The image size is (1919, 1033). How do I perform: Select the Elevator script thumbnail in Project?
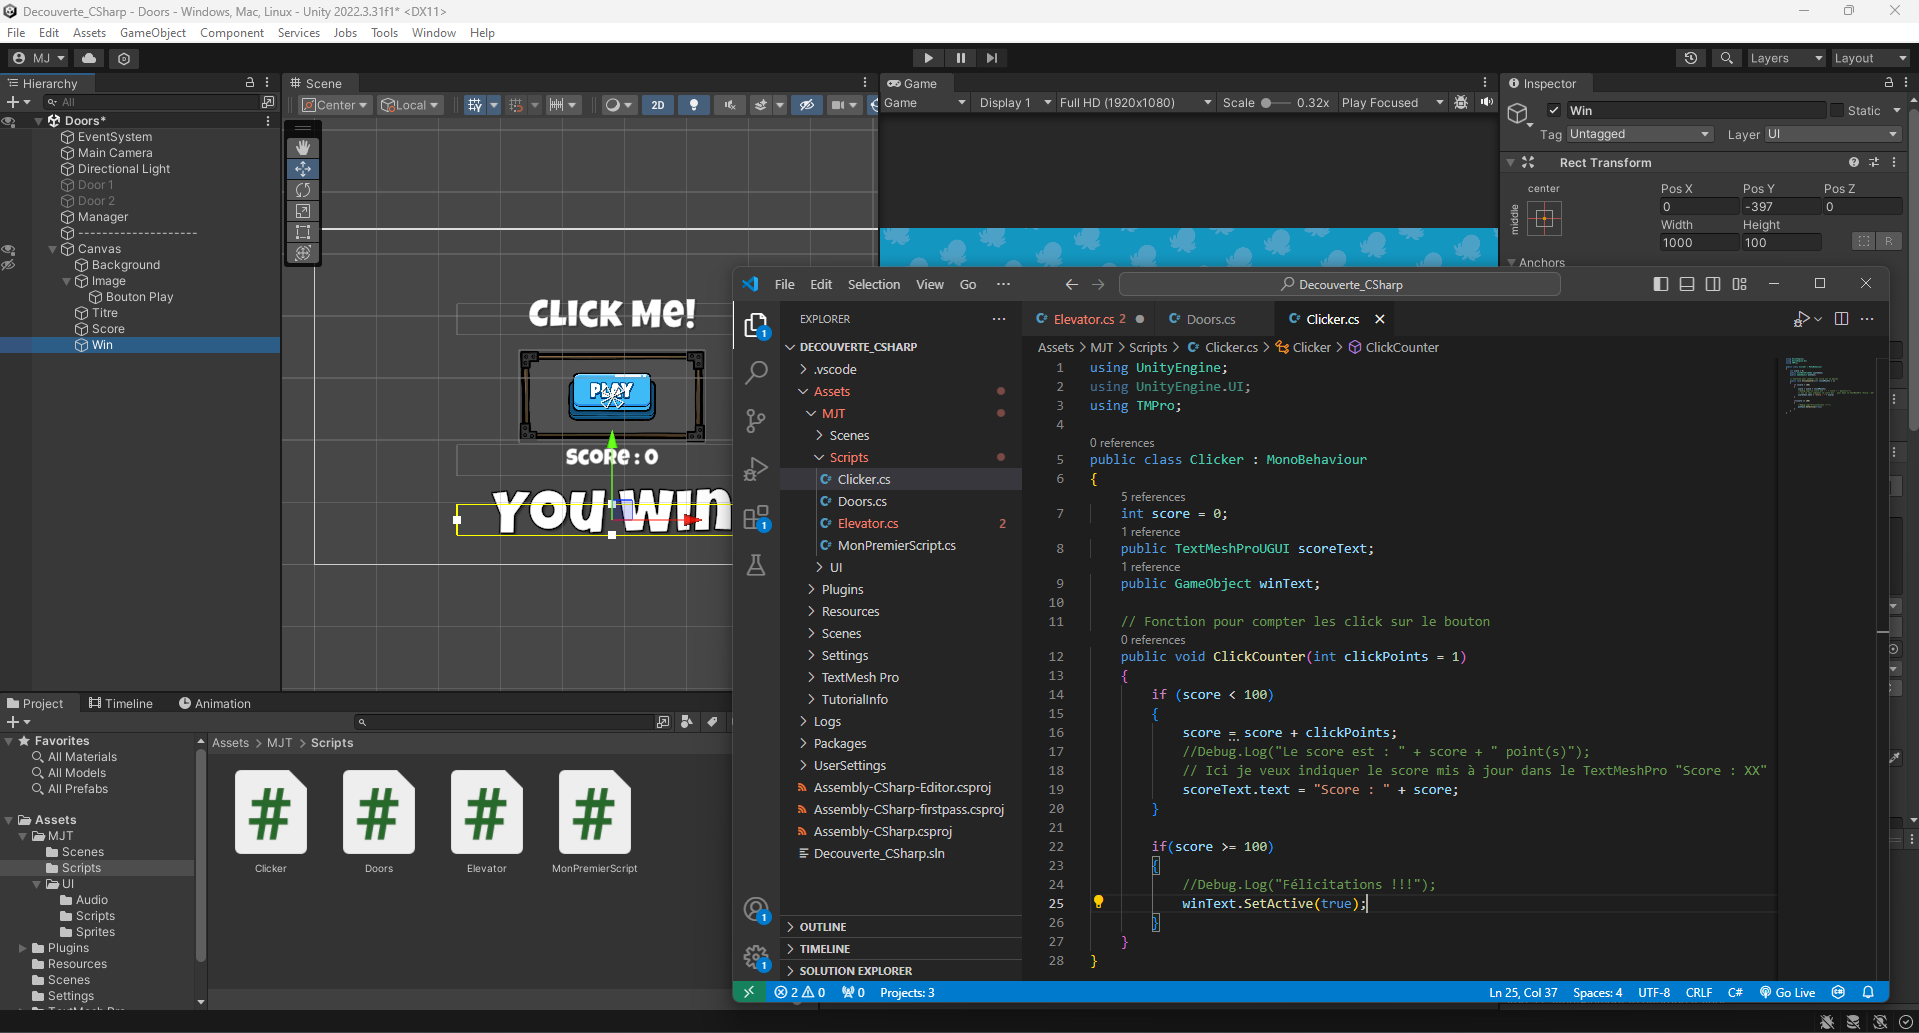(x=486, y=813)
